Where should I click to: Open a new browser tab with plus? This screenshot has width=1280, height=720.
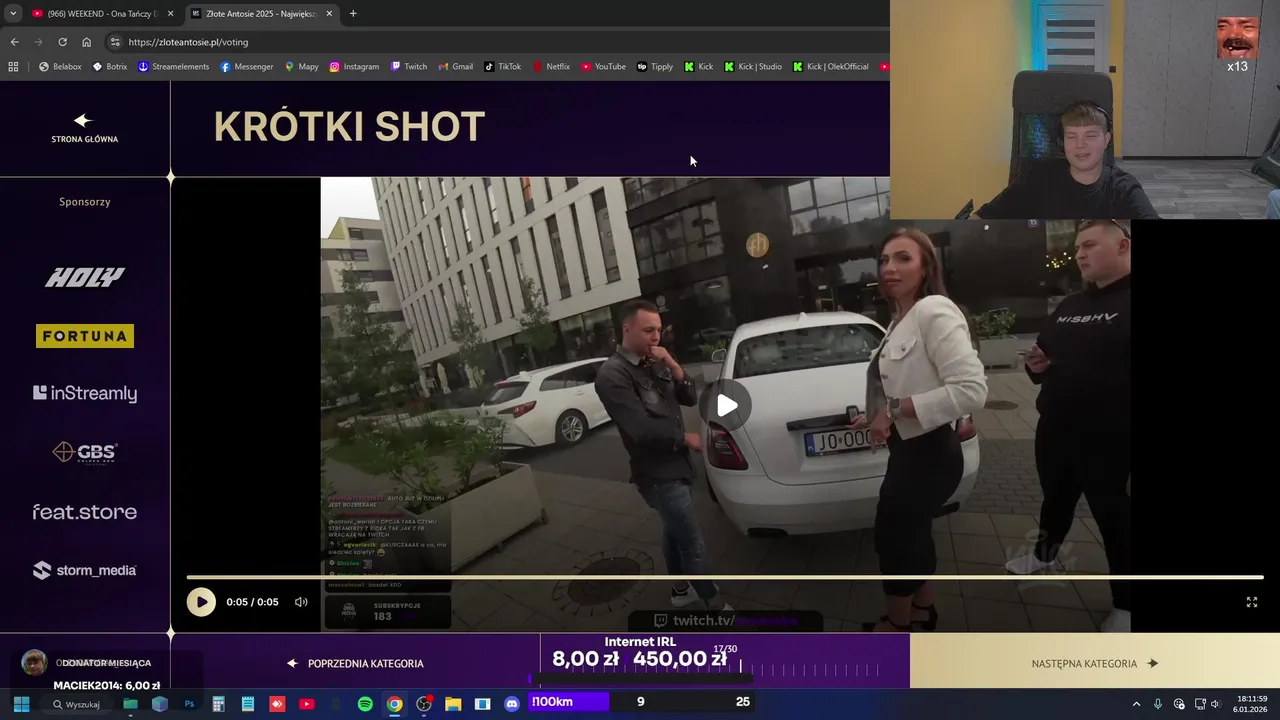click(353, 13)
